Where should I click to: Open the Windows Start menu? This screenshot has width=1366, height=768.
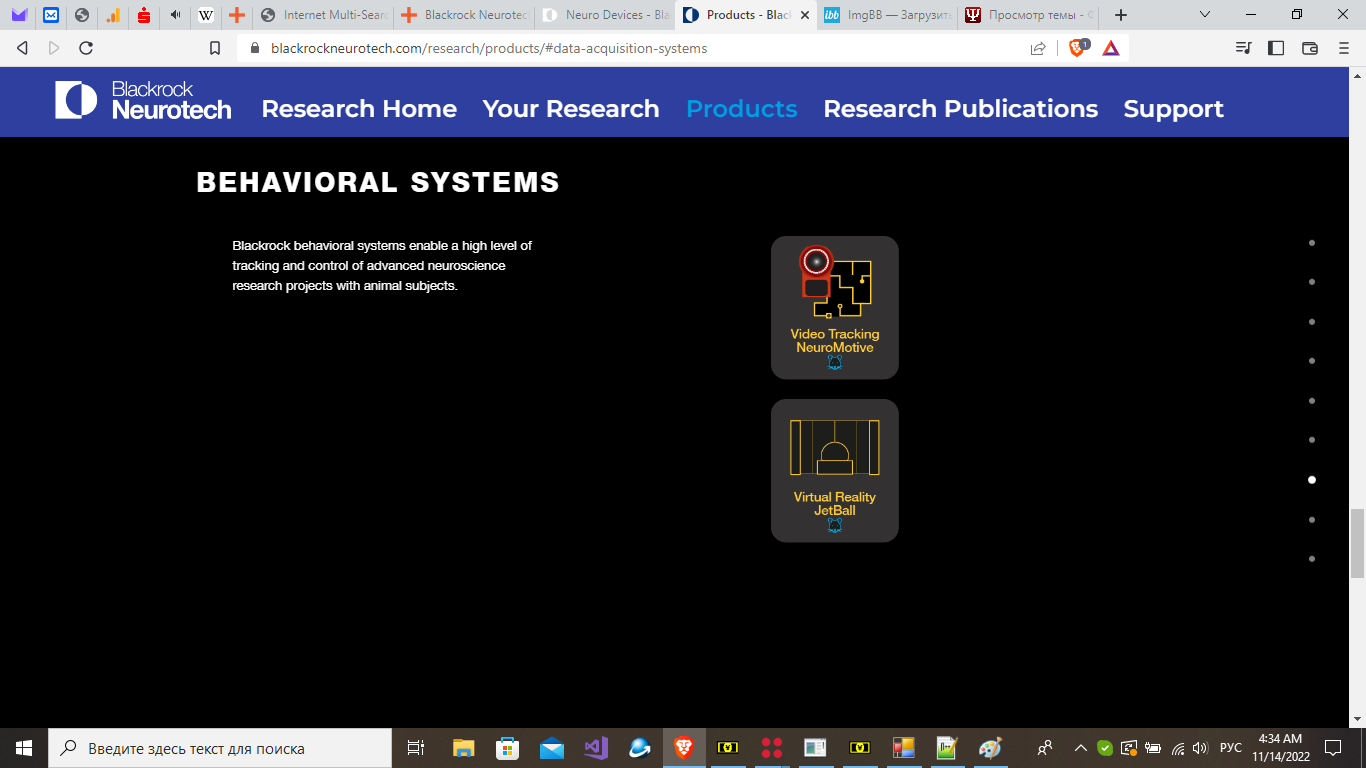[x=24, y=748]
